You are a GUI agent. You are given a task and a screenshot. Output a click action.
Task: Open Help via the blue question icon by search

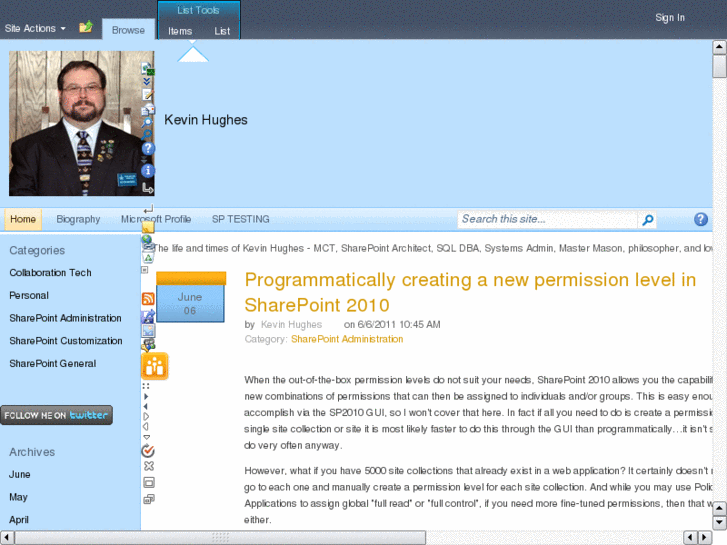(701, 219)
